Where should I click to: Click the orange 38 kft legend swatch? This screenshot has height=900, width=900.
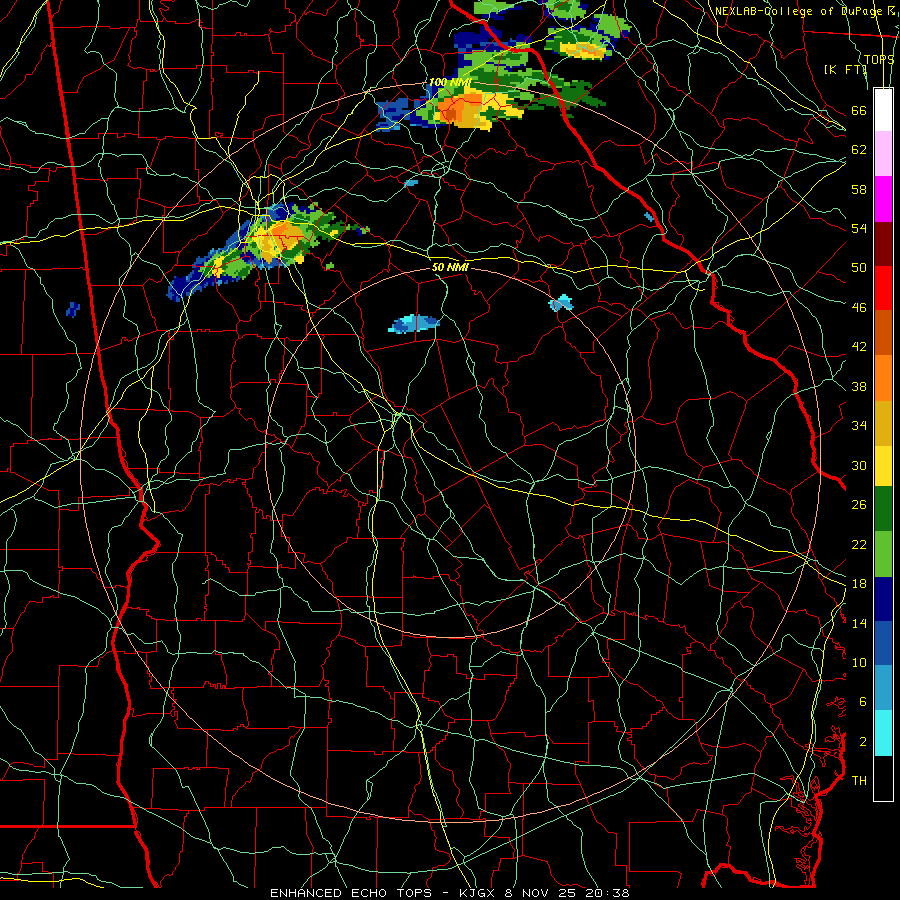click(x=883, y=378)
